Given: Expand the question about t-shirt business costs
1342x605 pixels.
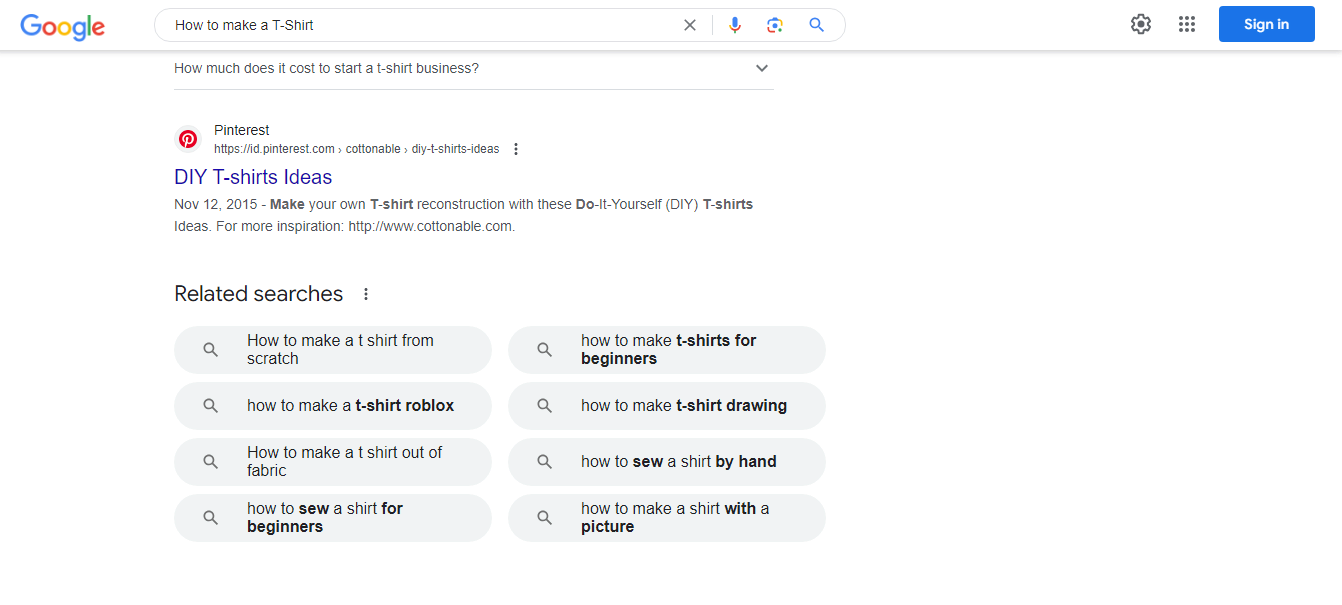Looking at the screenshot, I should [761, 67].
